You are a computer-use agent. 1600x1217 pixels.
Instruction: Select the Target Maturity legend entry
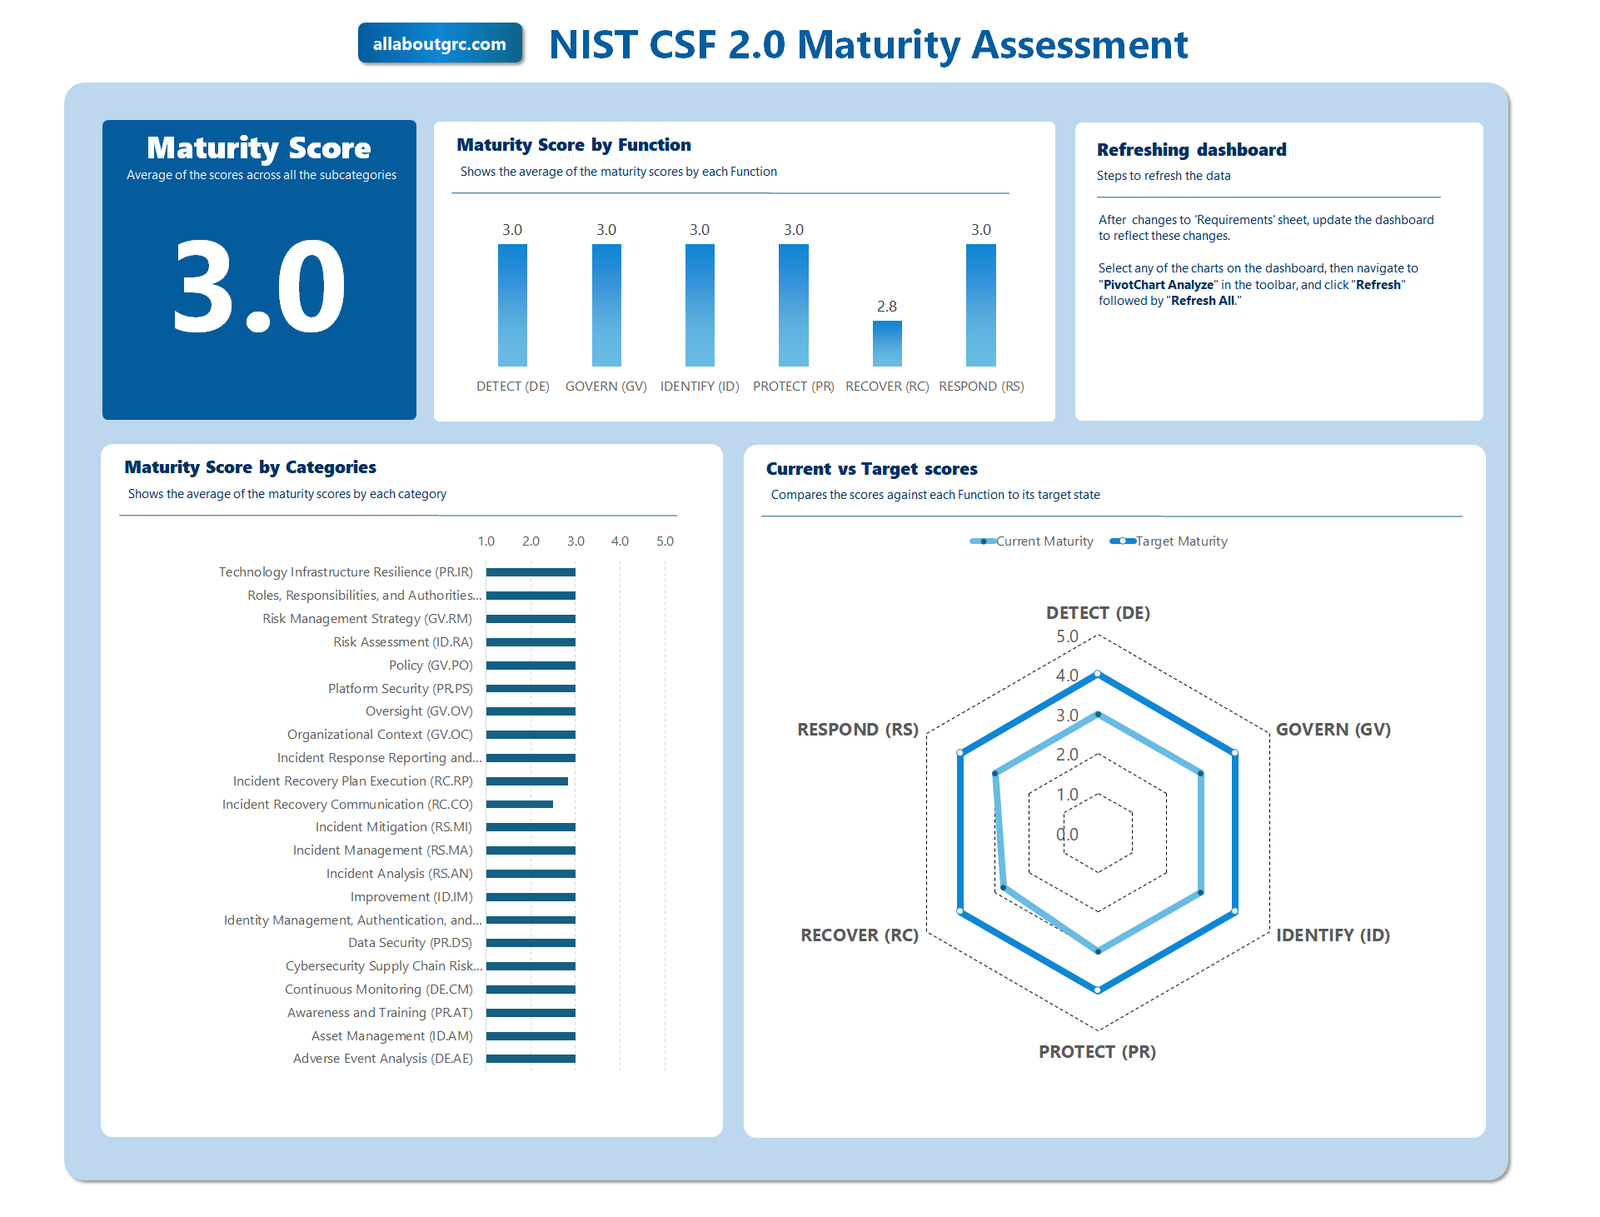[x=1169, y=541]
